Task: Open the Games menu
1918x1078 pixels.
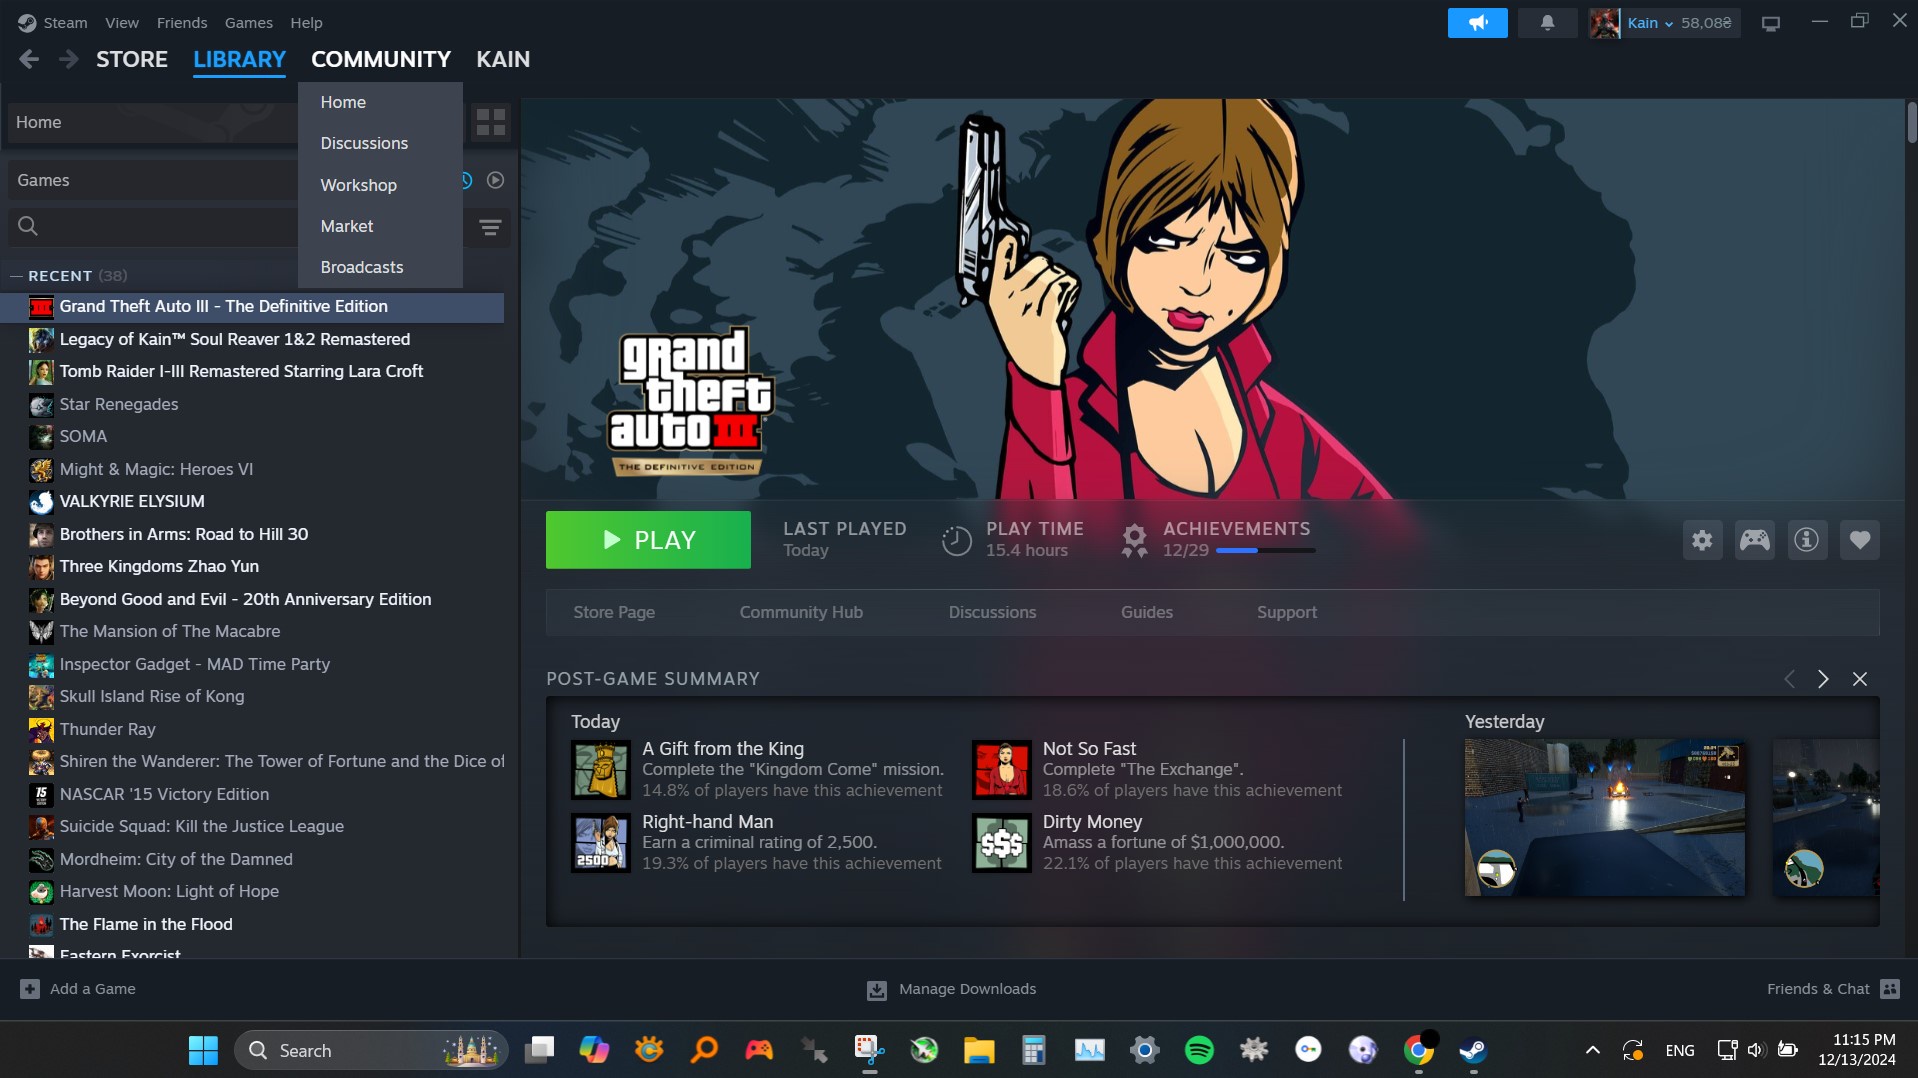Action: [x=249, y=22]
